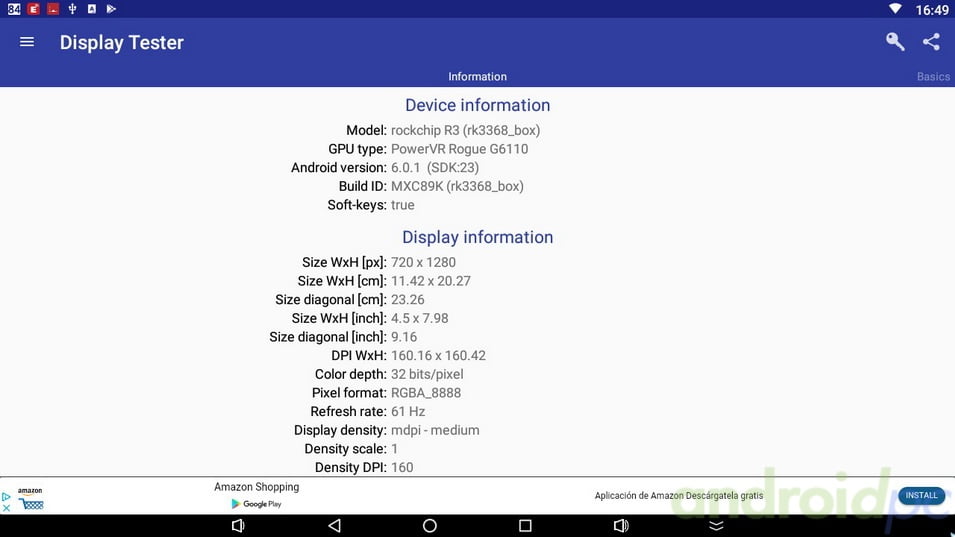Tap the USB notification icon in status bar
Viewport: 955px width, 537px height.
click(x=72, y=9)
